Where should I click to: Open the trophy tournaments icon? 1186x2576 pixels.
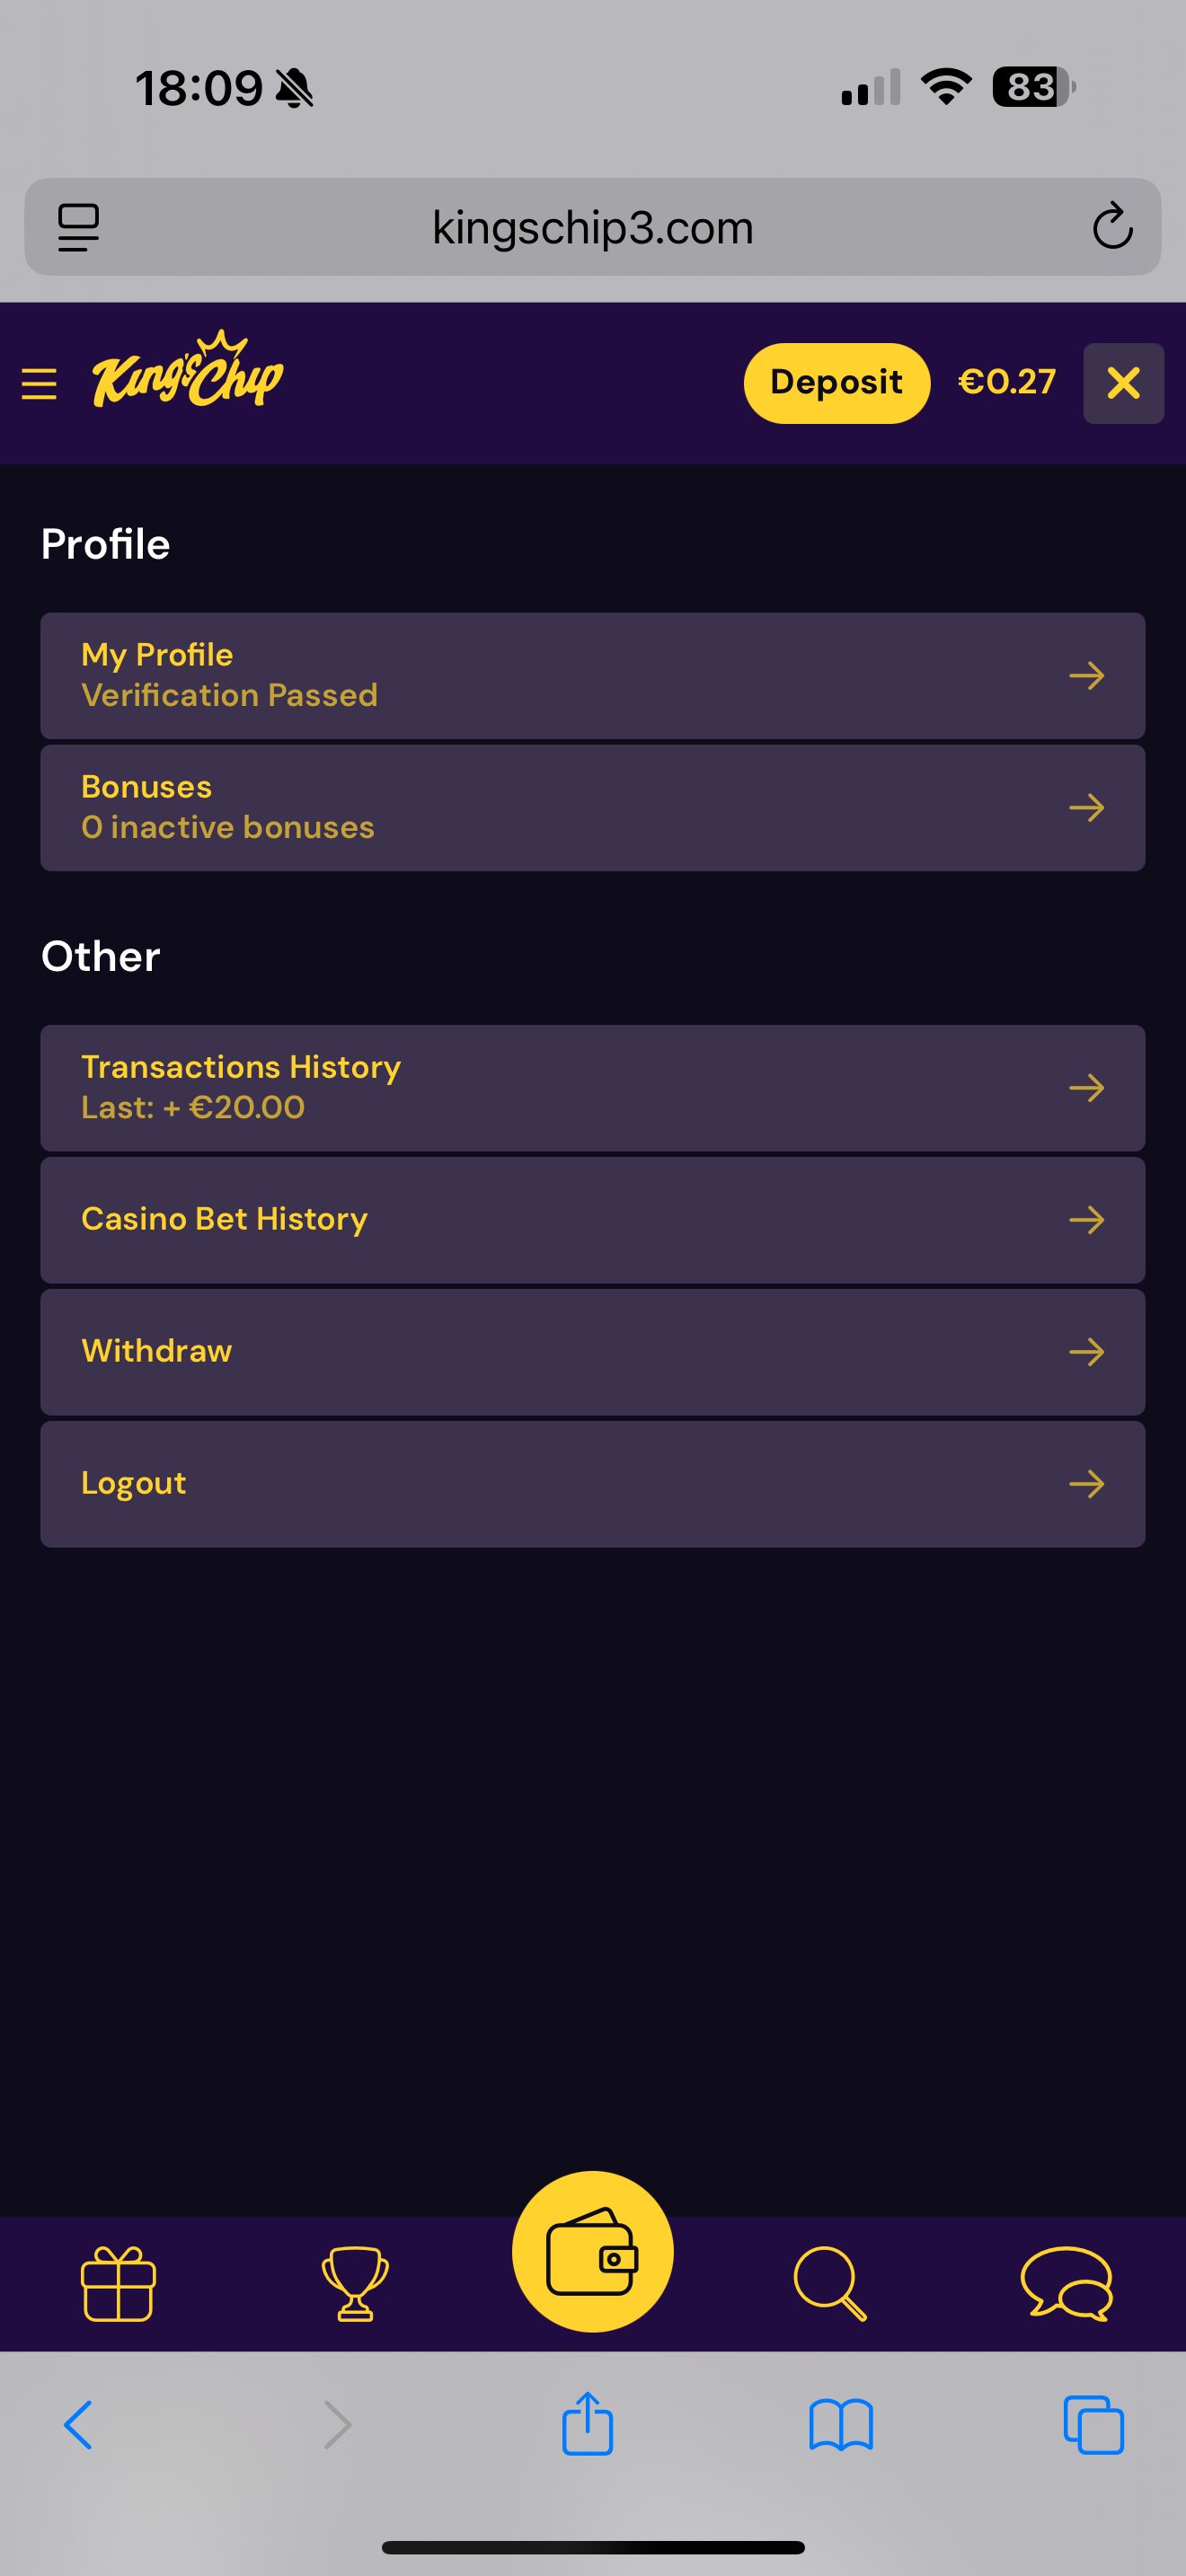click(355, 2283)
